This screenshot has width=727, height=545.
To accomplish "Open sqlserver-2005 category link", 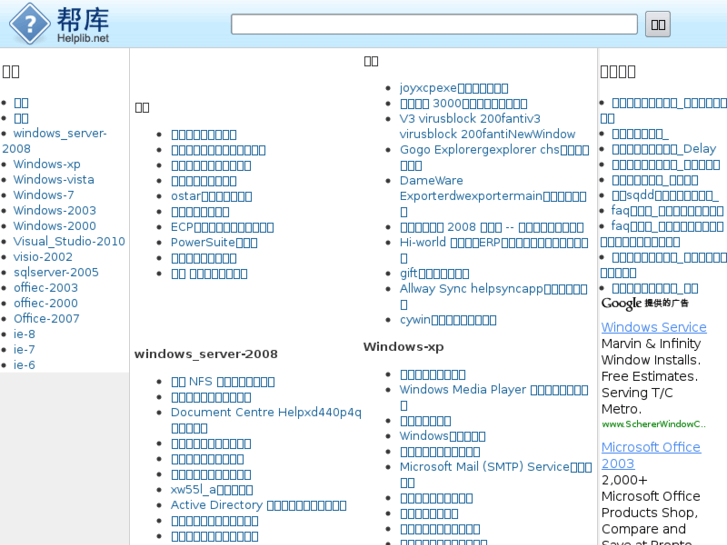I will click(x=56, y=272).
